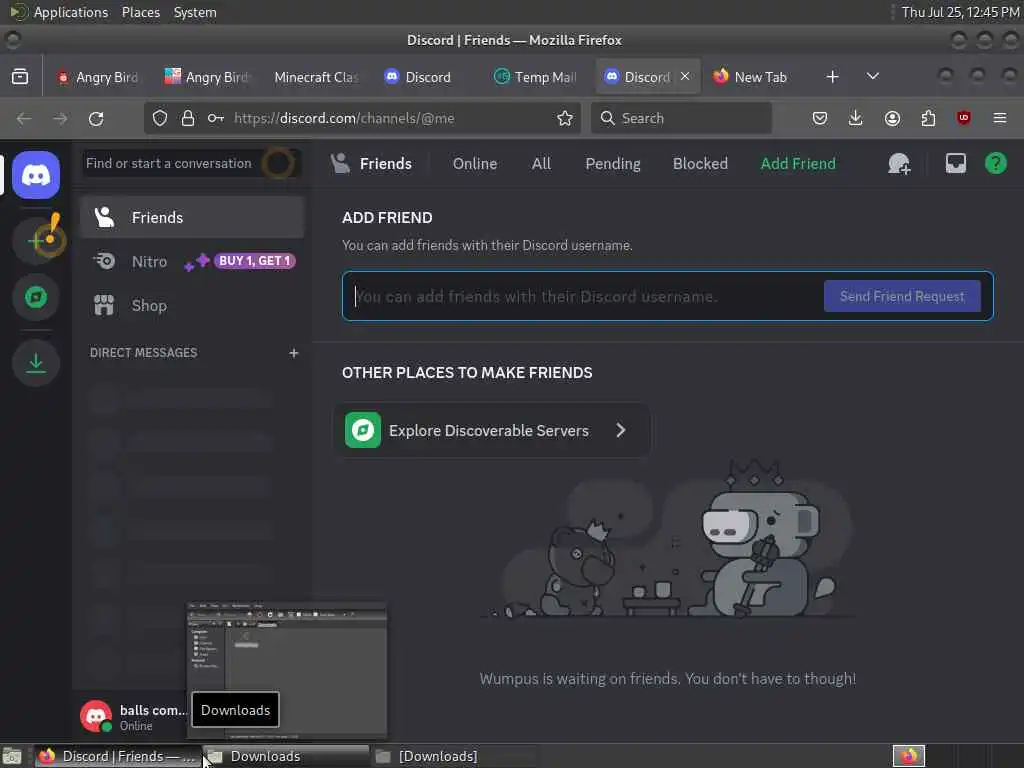This screenshot has width=1024, height=768.
Task: Bookmark this page with the star icon
Action: (565, 118)
